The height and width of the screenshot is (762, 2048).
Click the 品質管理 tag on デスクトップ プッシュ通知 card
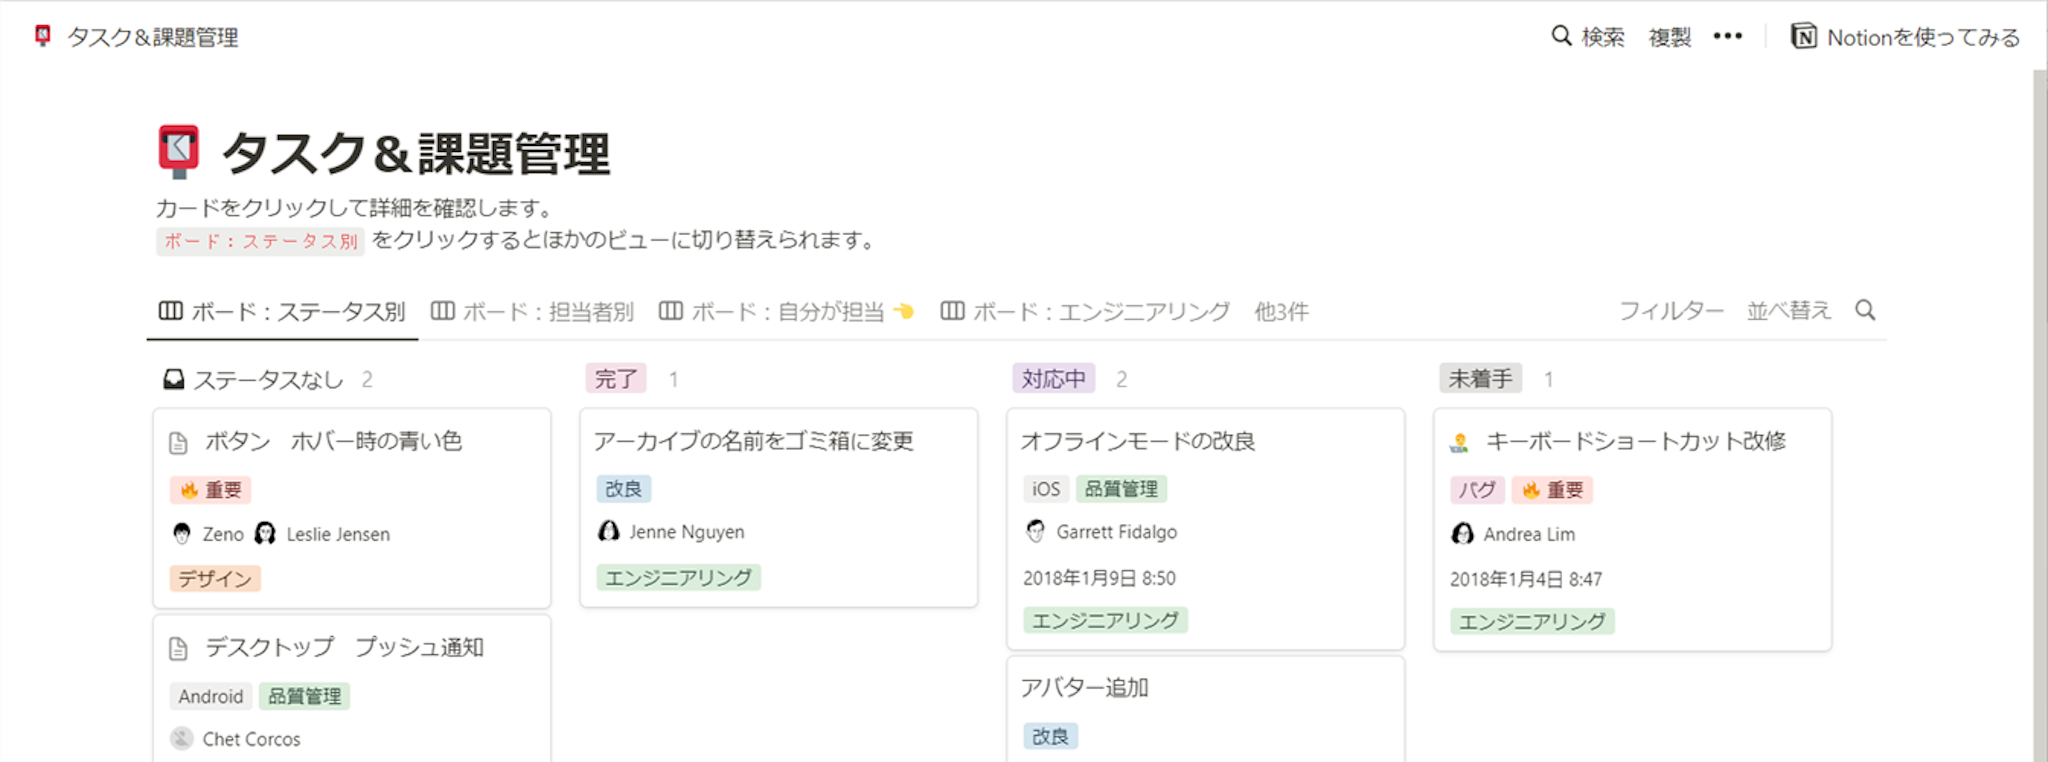304,696
